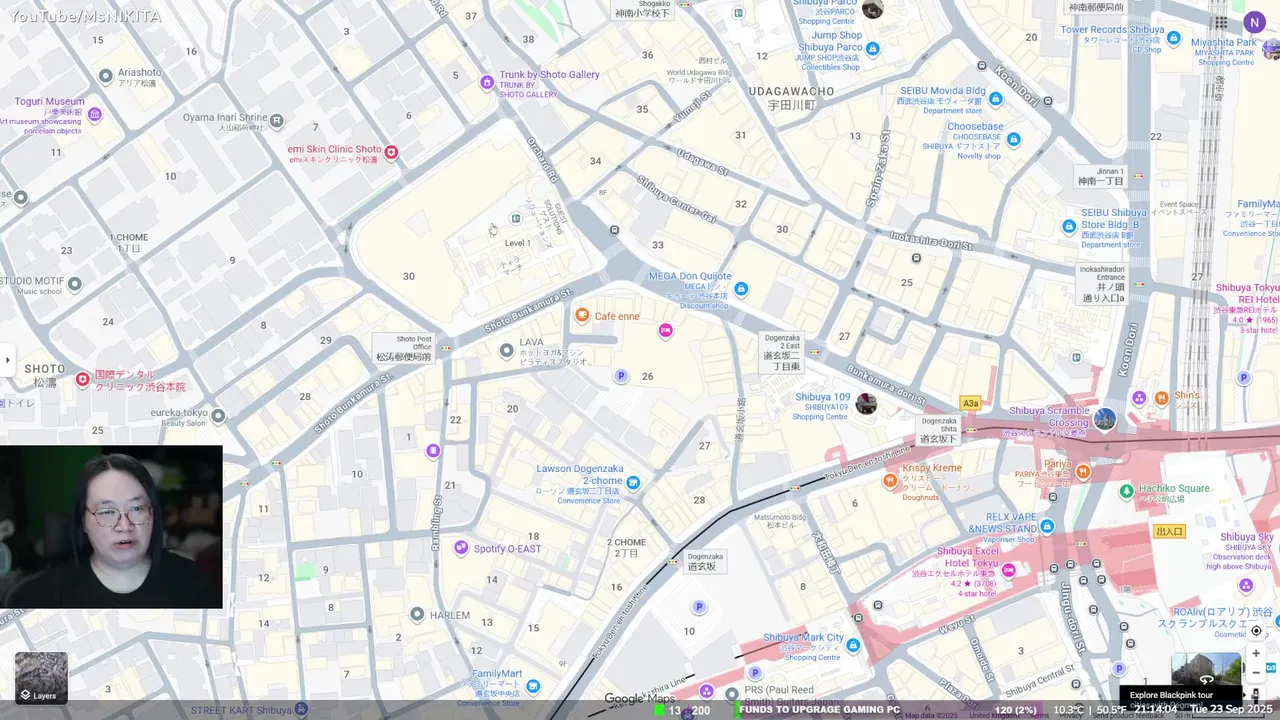This screenshot has width=1280, height=720.
Task: Select the bus stop icon on Orchard Rd
Action: click(x=614, y=230)
